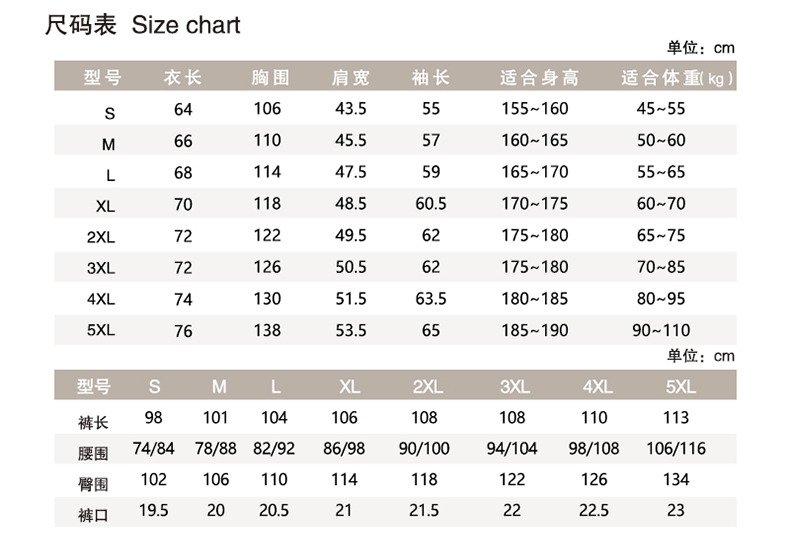Click the 袖长 column header
790x542 pixels.
pyautogui.click(x=431, y=77)
